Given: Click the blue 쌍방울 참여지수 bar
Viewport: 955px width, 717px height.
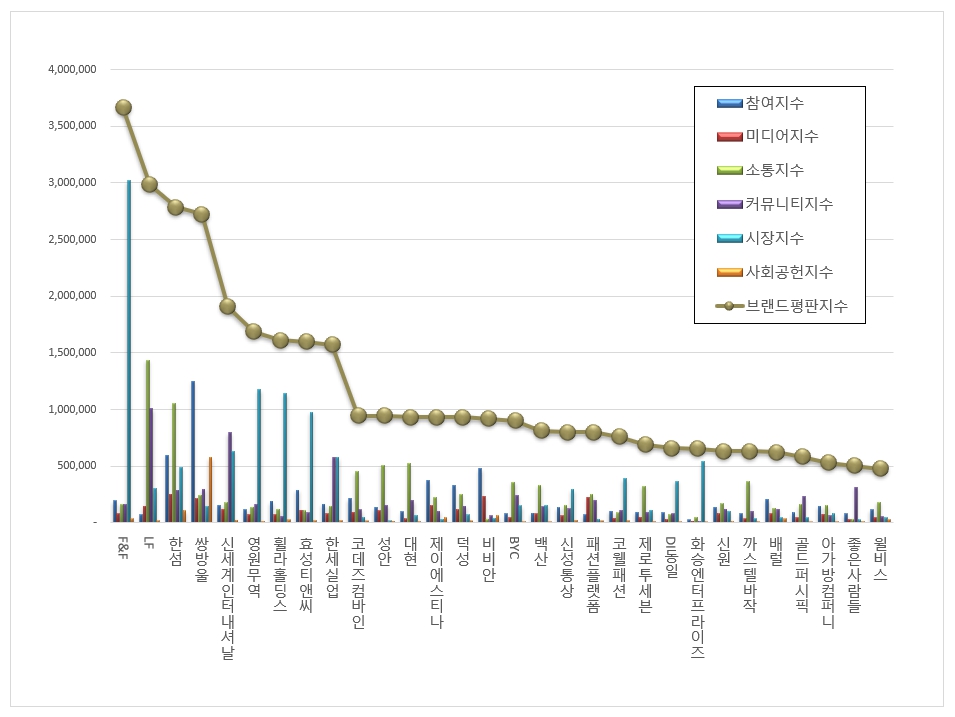Looking at the screenshot, I should (x=193, y=451).
